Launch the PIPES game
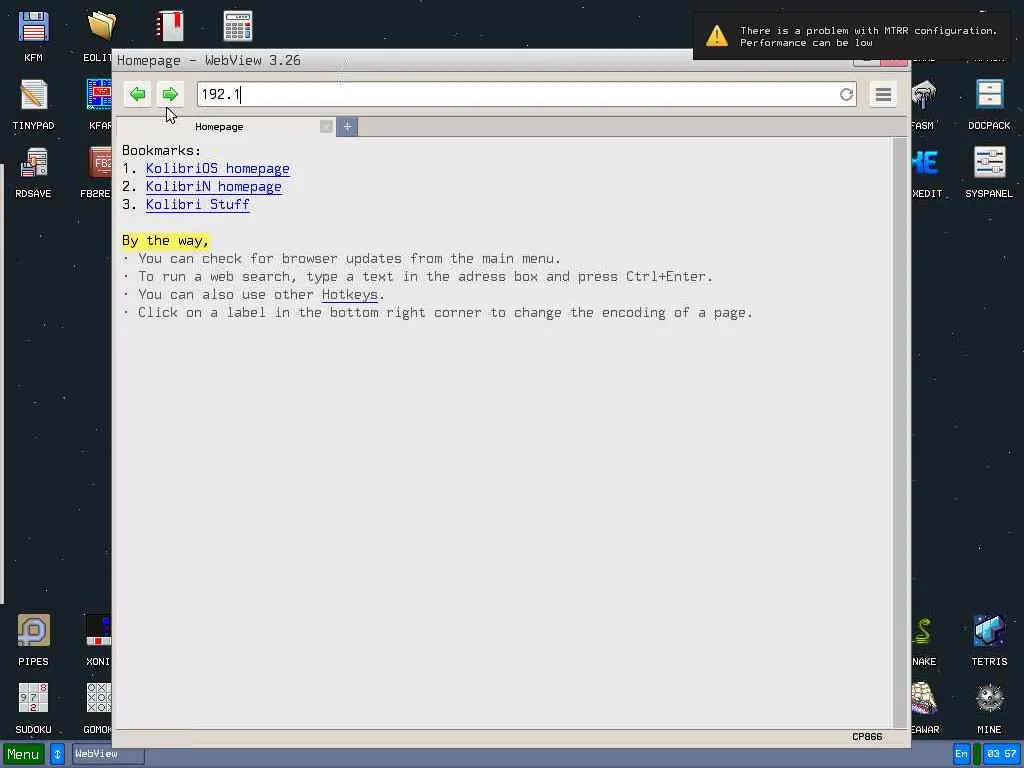The width and height of the screenshot is (1024, 768). click(33, 640)
